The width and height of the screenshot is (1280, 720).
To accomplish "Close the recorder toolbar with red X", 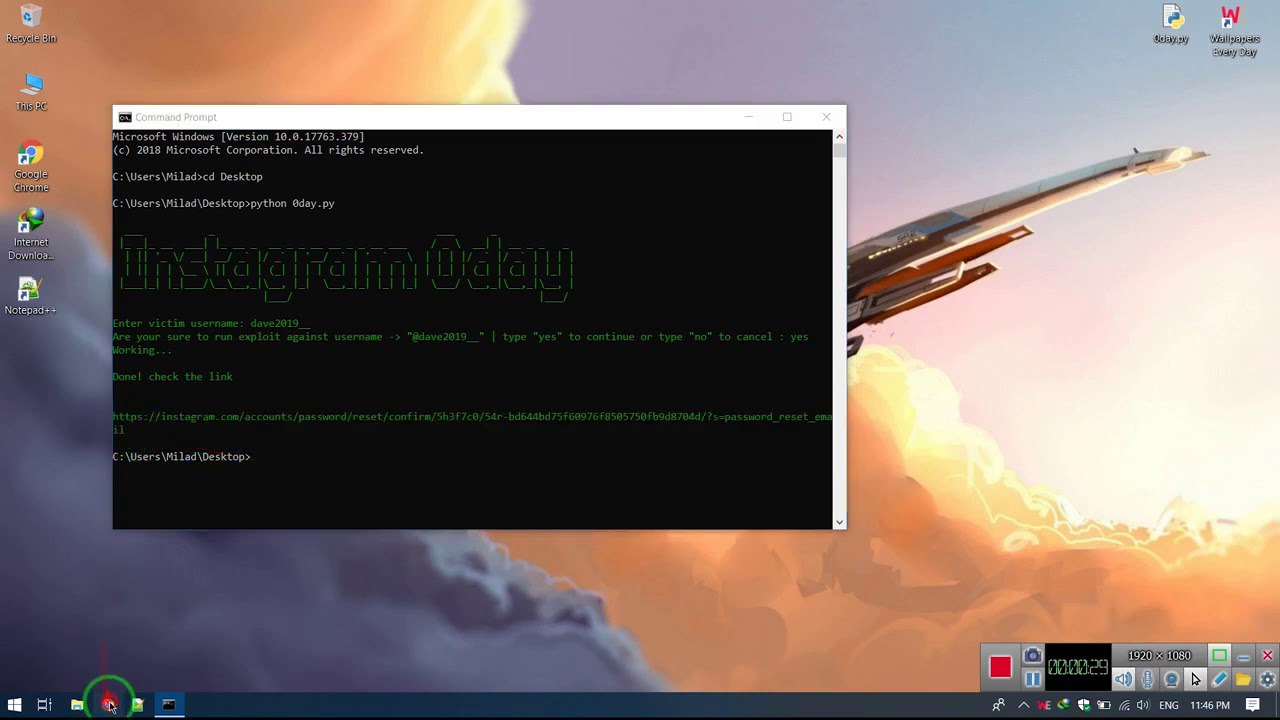I will click(x=1267, y=656).
